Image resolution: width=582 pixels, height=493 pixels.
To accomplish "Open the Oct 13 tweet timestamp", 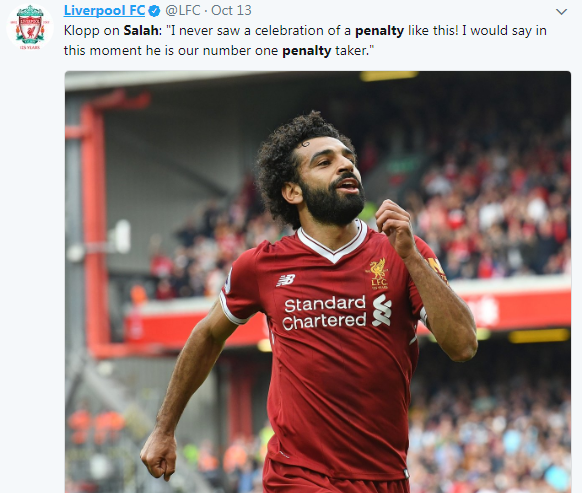I will pos(231,10).
